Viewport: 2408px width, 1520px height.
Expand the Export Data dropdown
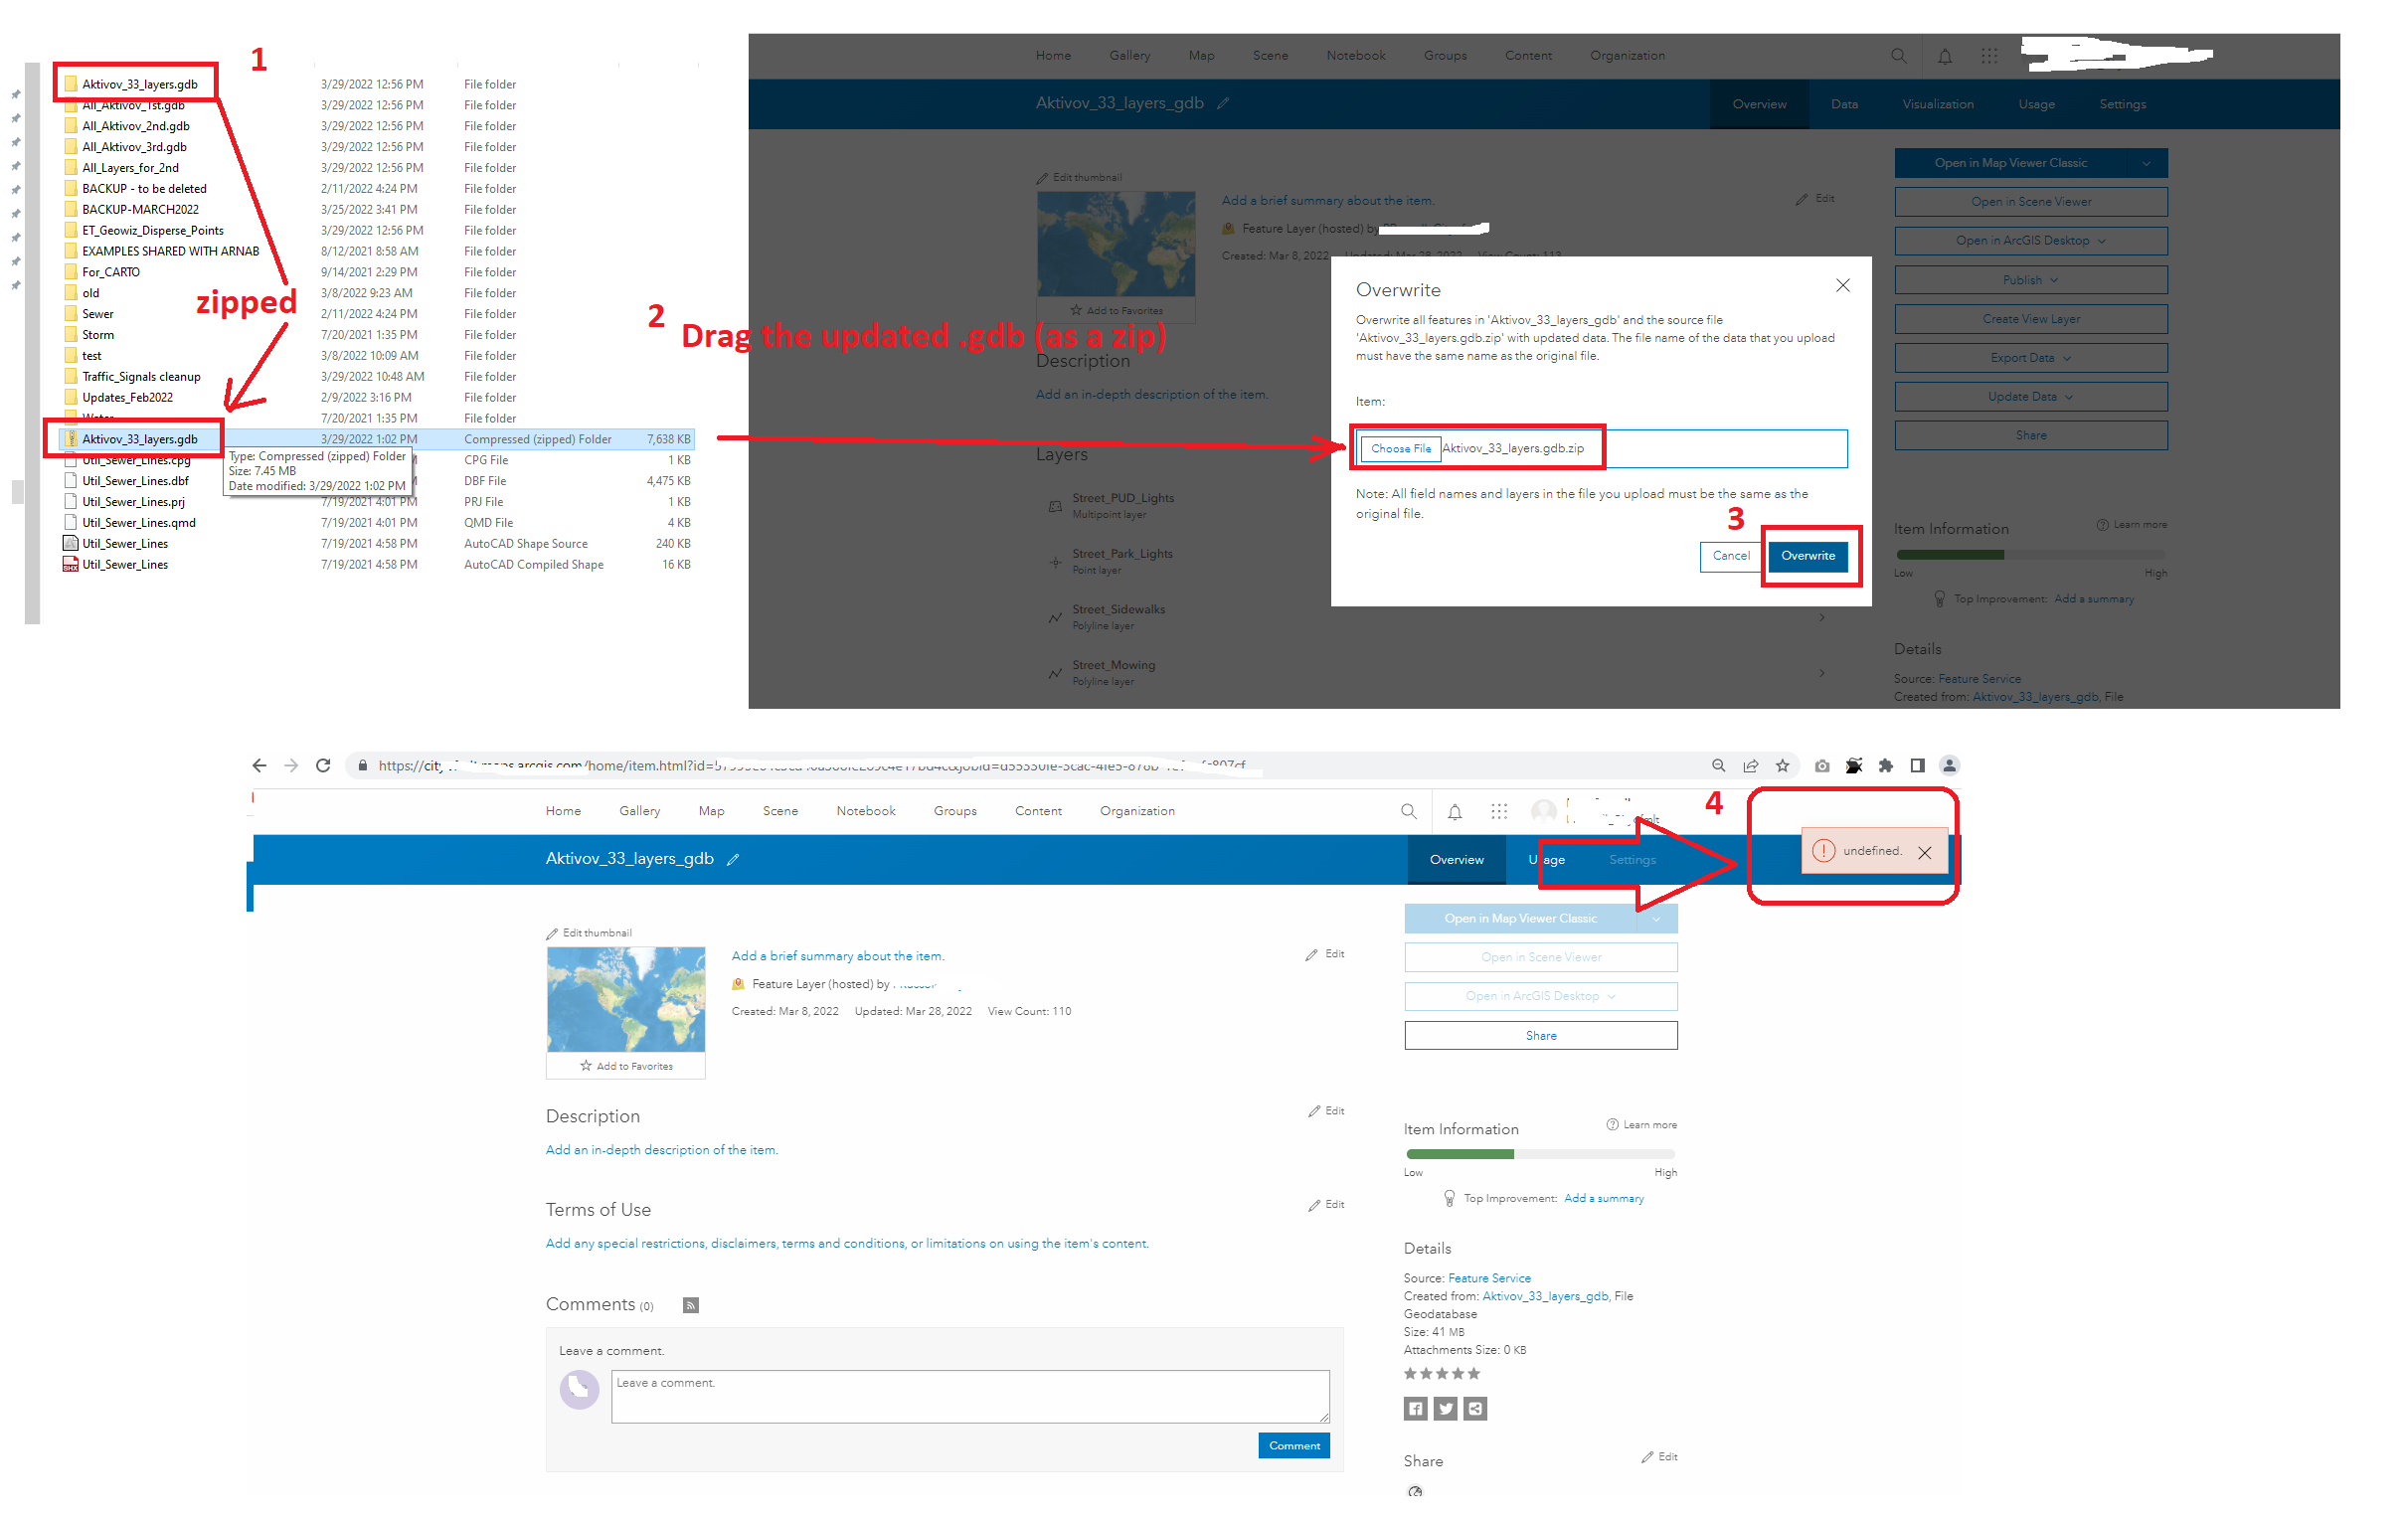point(2030,358)
